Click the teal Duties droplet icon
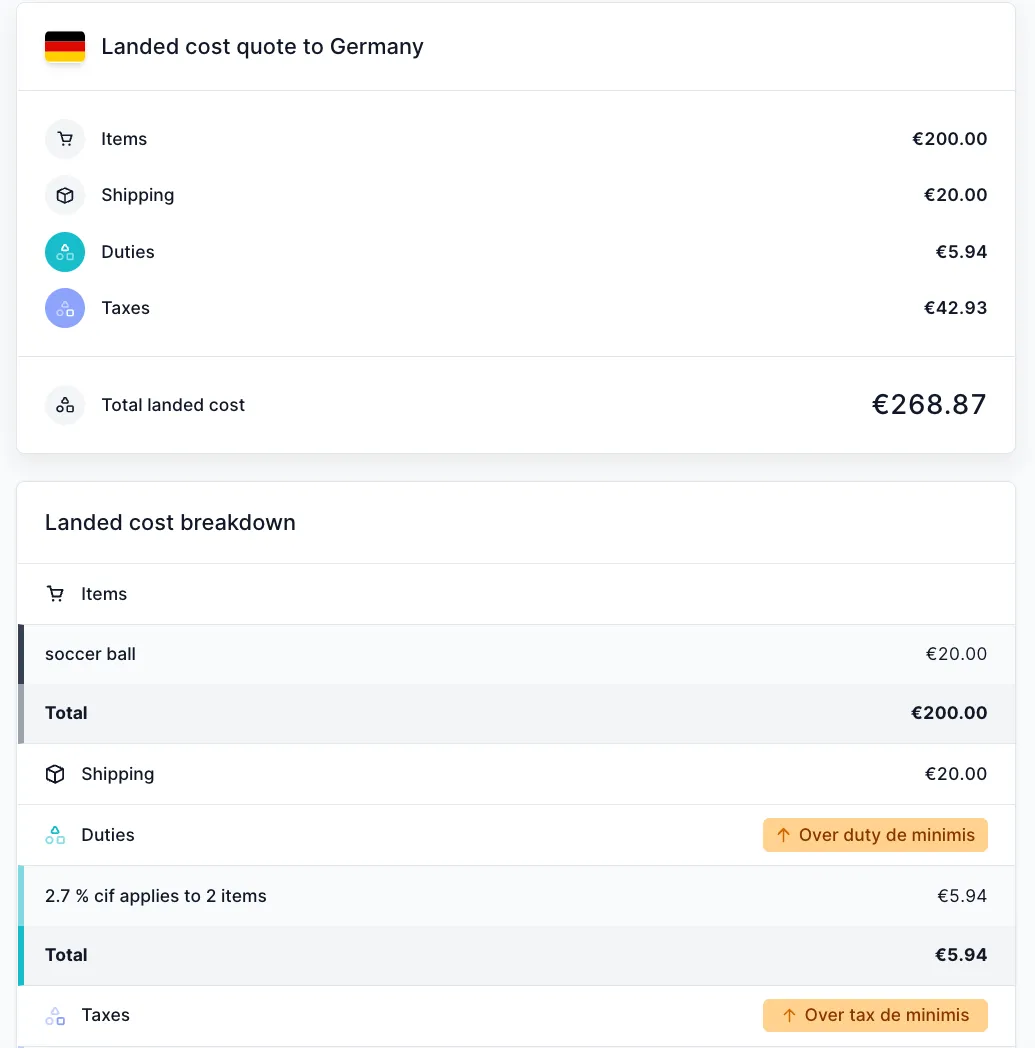Viewport: 1035px width, 1048px height. click(x=64, y=252)
